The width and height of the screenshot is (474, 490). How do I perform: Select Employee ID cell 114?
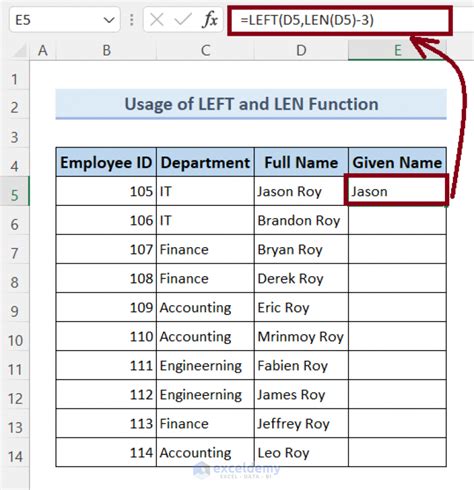pos(106,452)
